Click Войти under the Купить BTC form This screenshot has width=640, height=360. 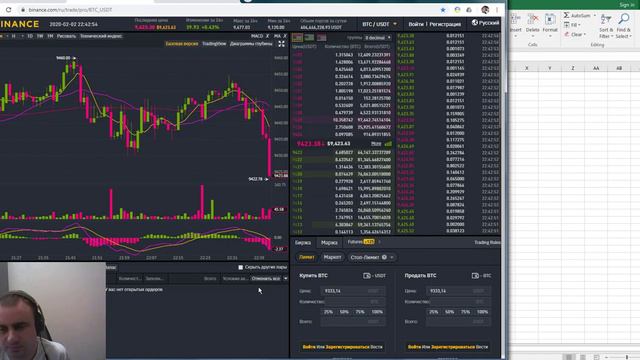pyautogui.click(x=309, y=347)
